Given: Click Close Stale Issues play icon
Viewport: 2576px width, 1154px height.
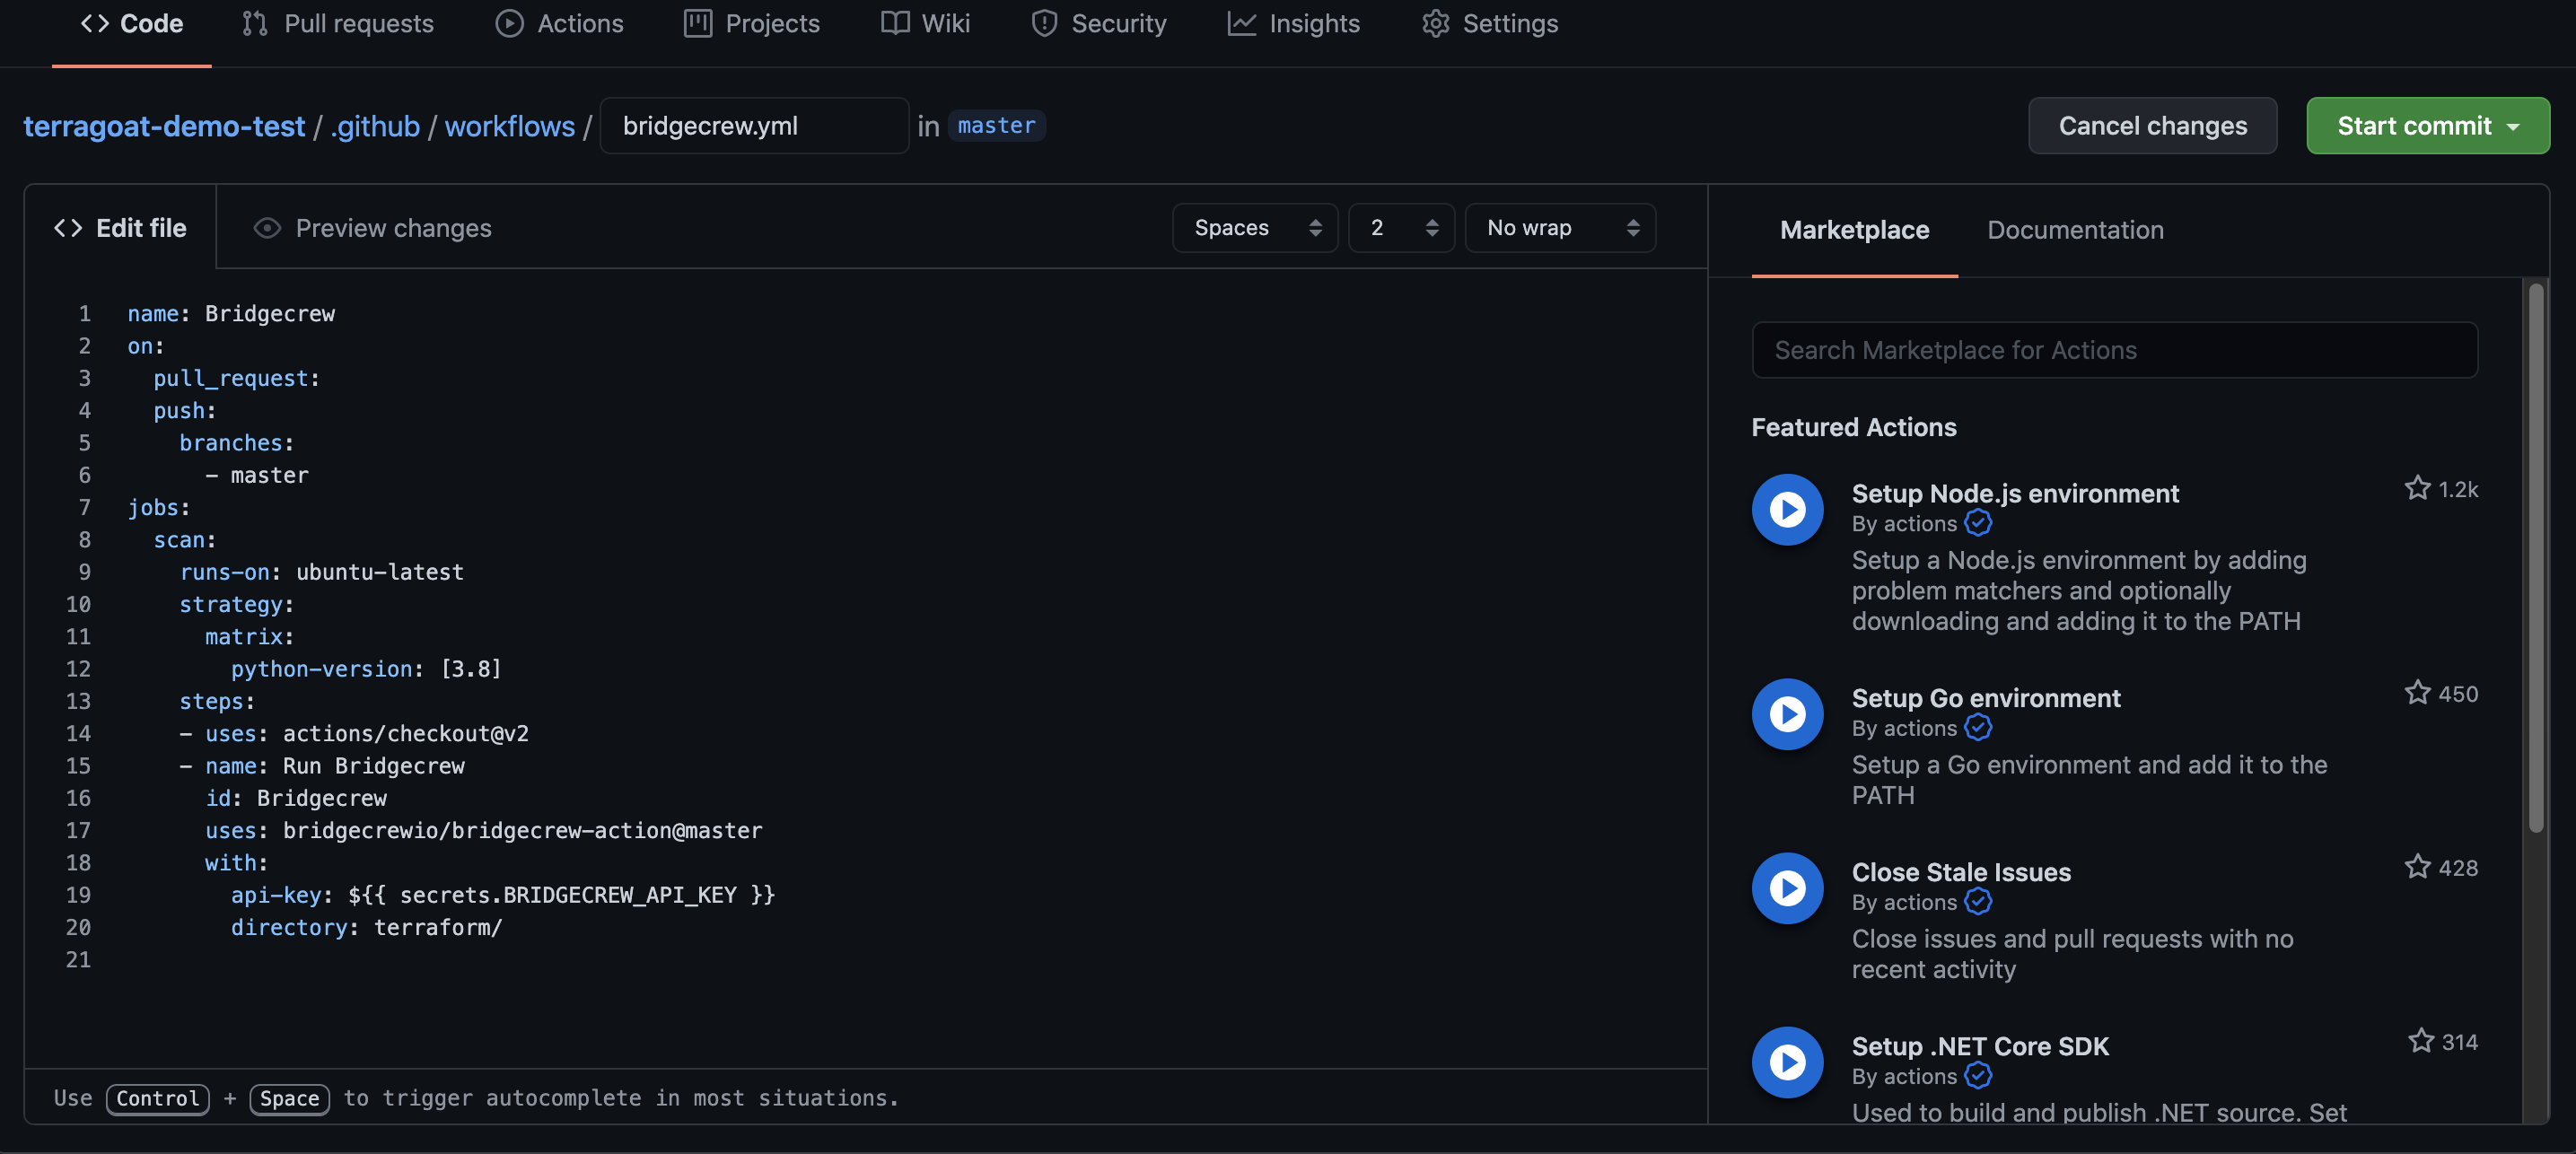Looking at the screenshot, I should (x=1787, y=888).
